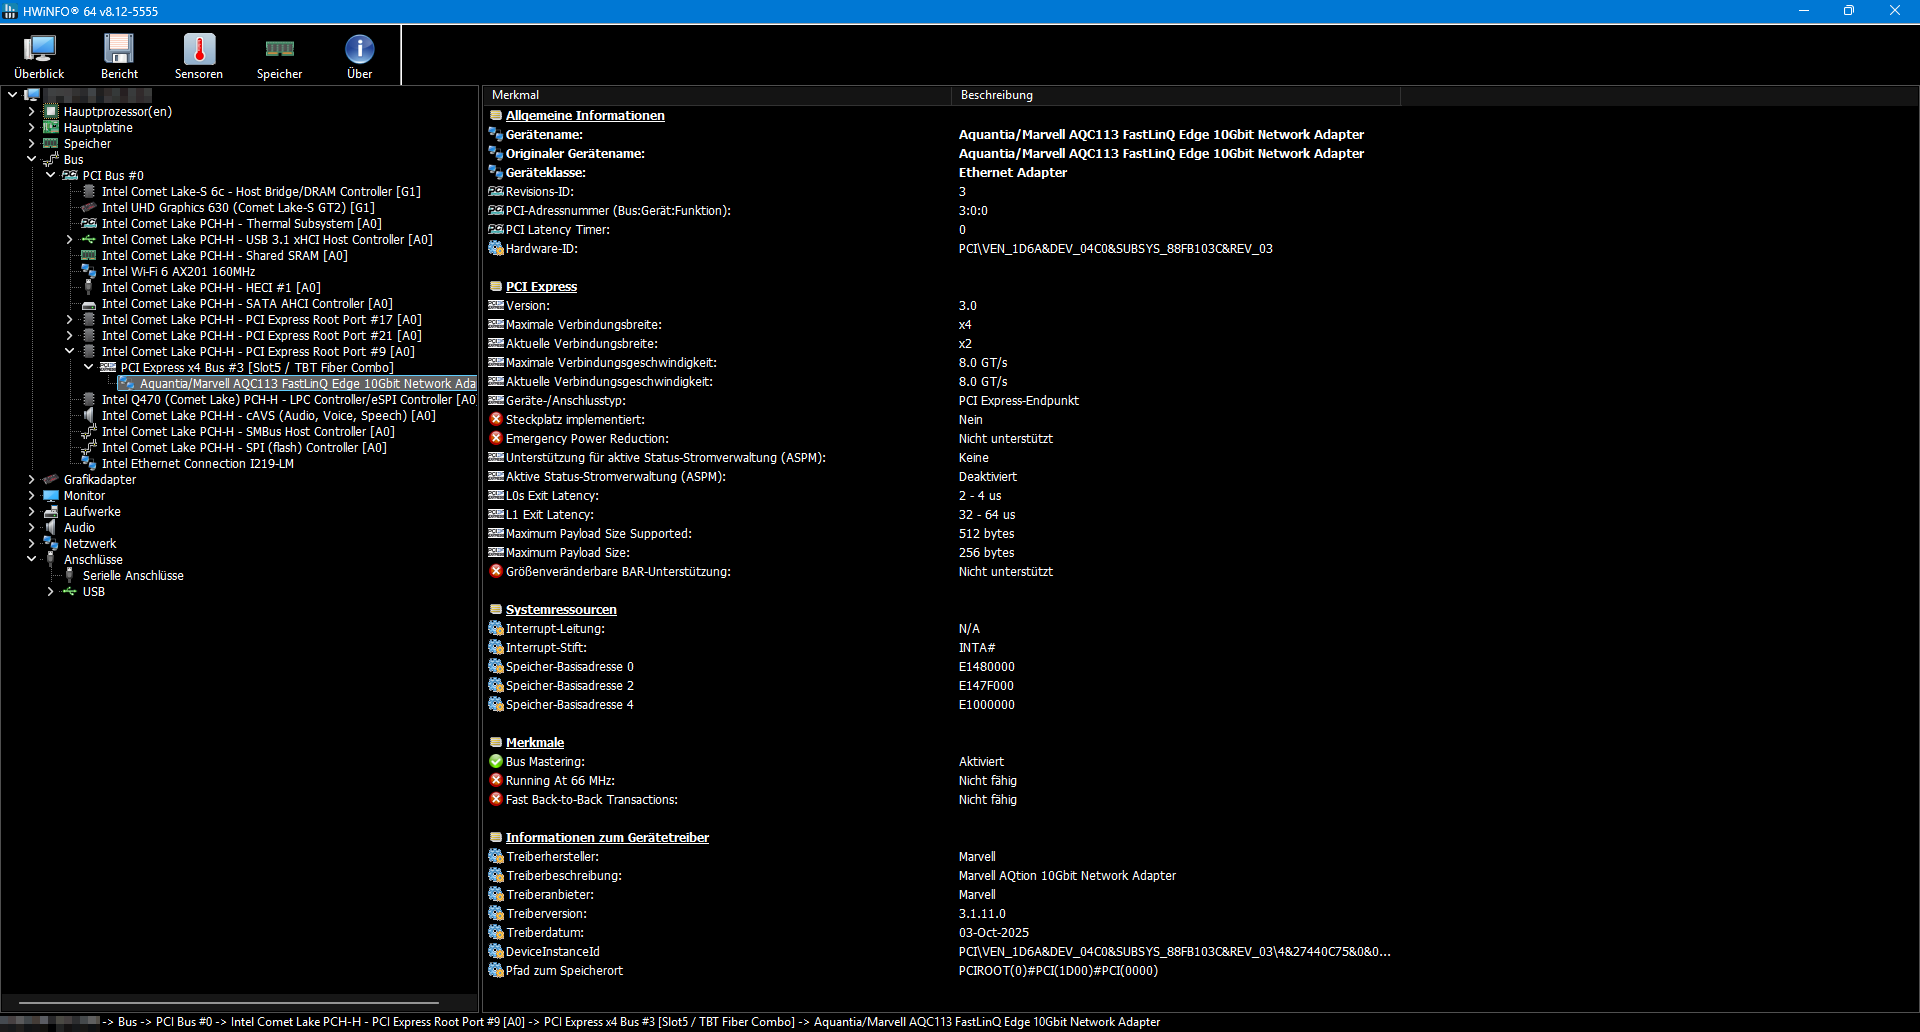The width and height of the screenshot is (1920, 1032).
Task: Select Shared SRAM tree entry
Action: 224,256
